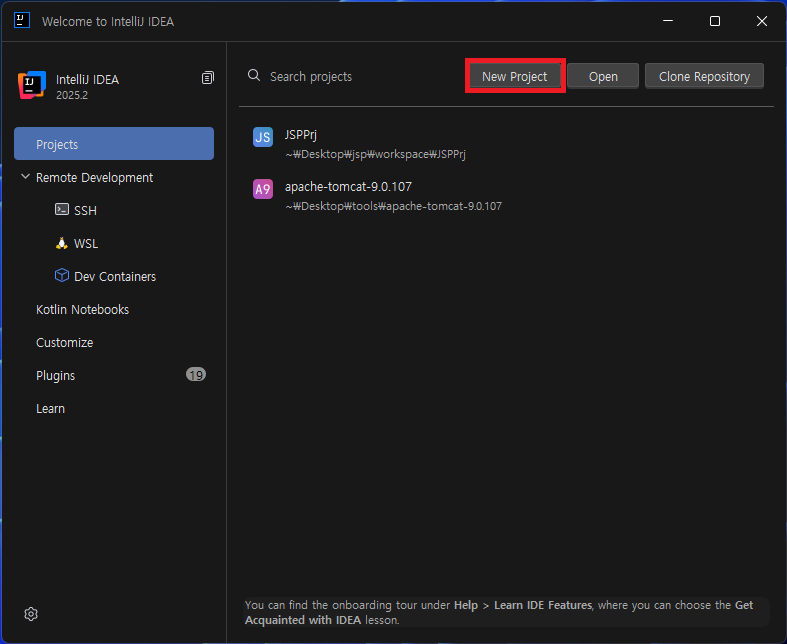This screenshot has height=644, width=787.
Task: Click the A9 icon for apache-tomcat project
Action: pos(263,189)
